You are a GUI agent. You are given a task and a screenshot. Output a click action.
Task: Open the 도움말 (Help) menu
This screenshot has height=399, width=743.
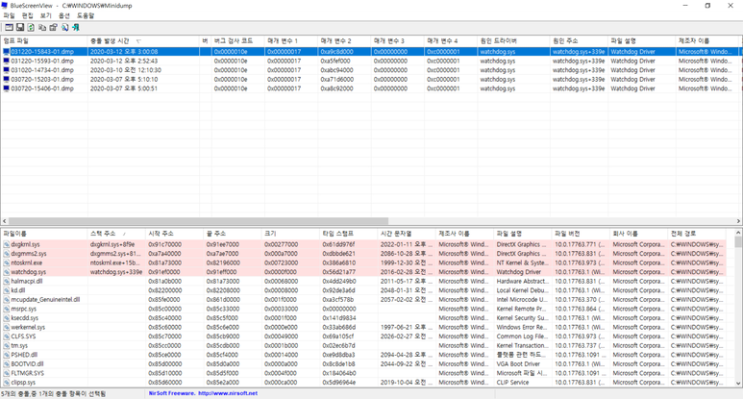pos(86,16)
